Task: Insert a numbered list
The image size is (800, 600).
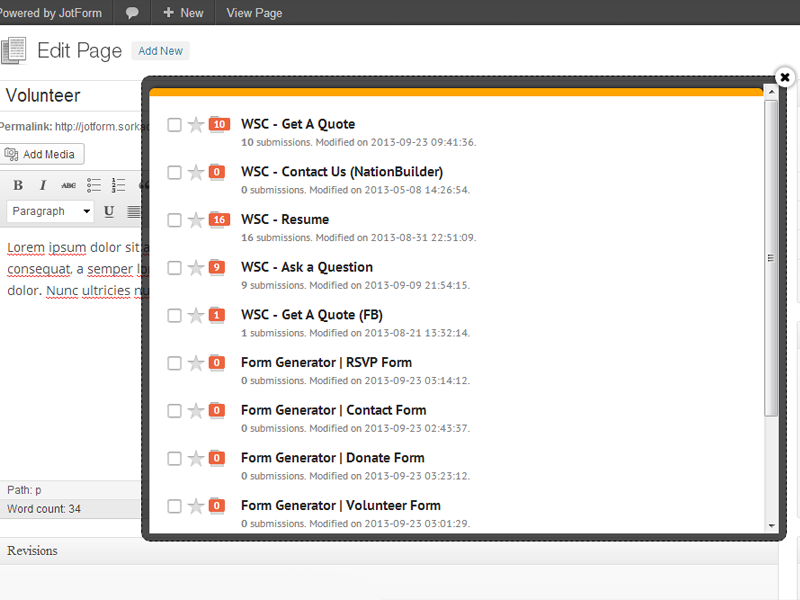Action: [x=119, y=185]
